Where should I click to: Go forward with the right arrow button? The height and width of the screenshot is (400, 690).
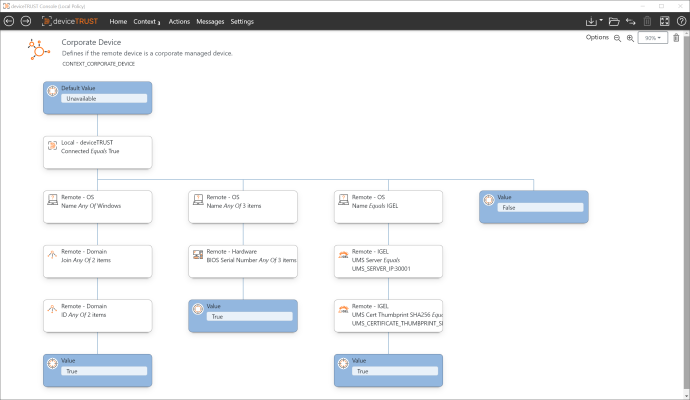(x=26, y=21)
